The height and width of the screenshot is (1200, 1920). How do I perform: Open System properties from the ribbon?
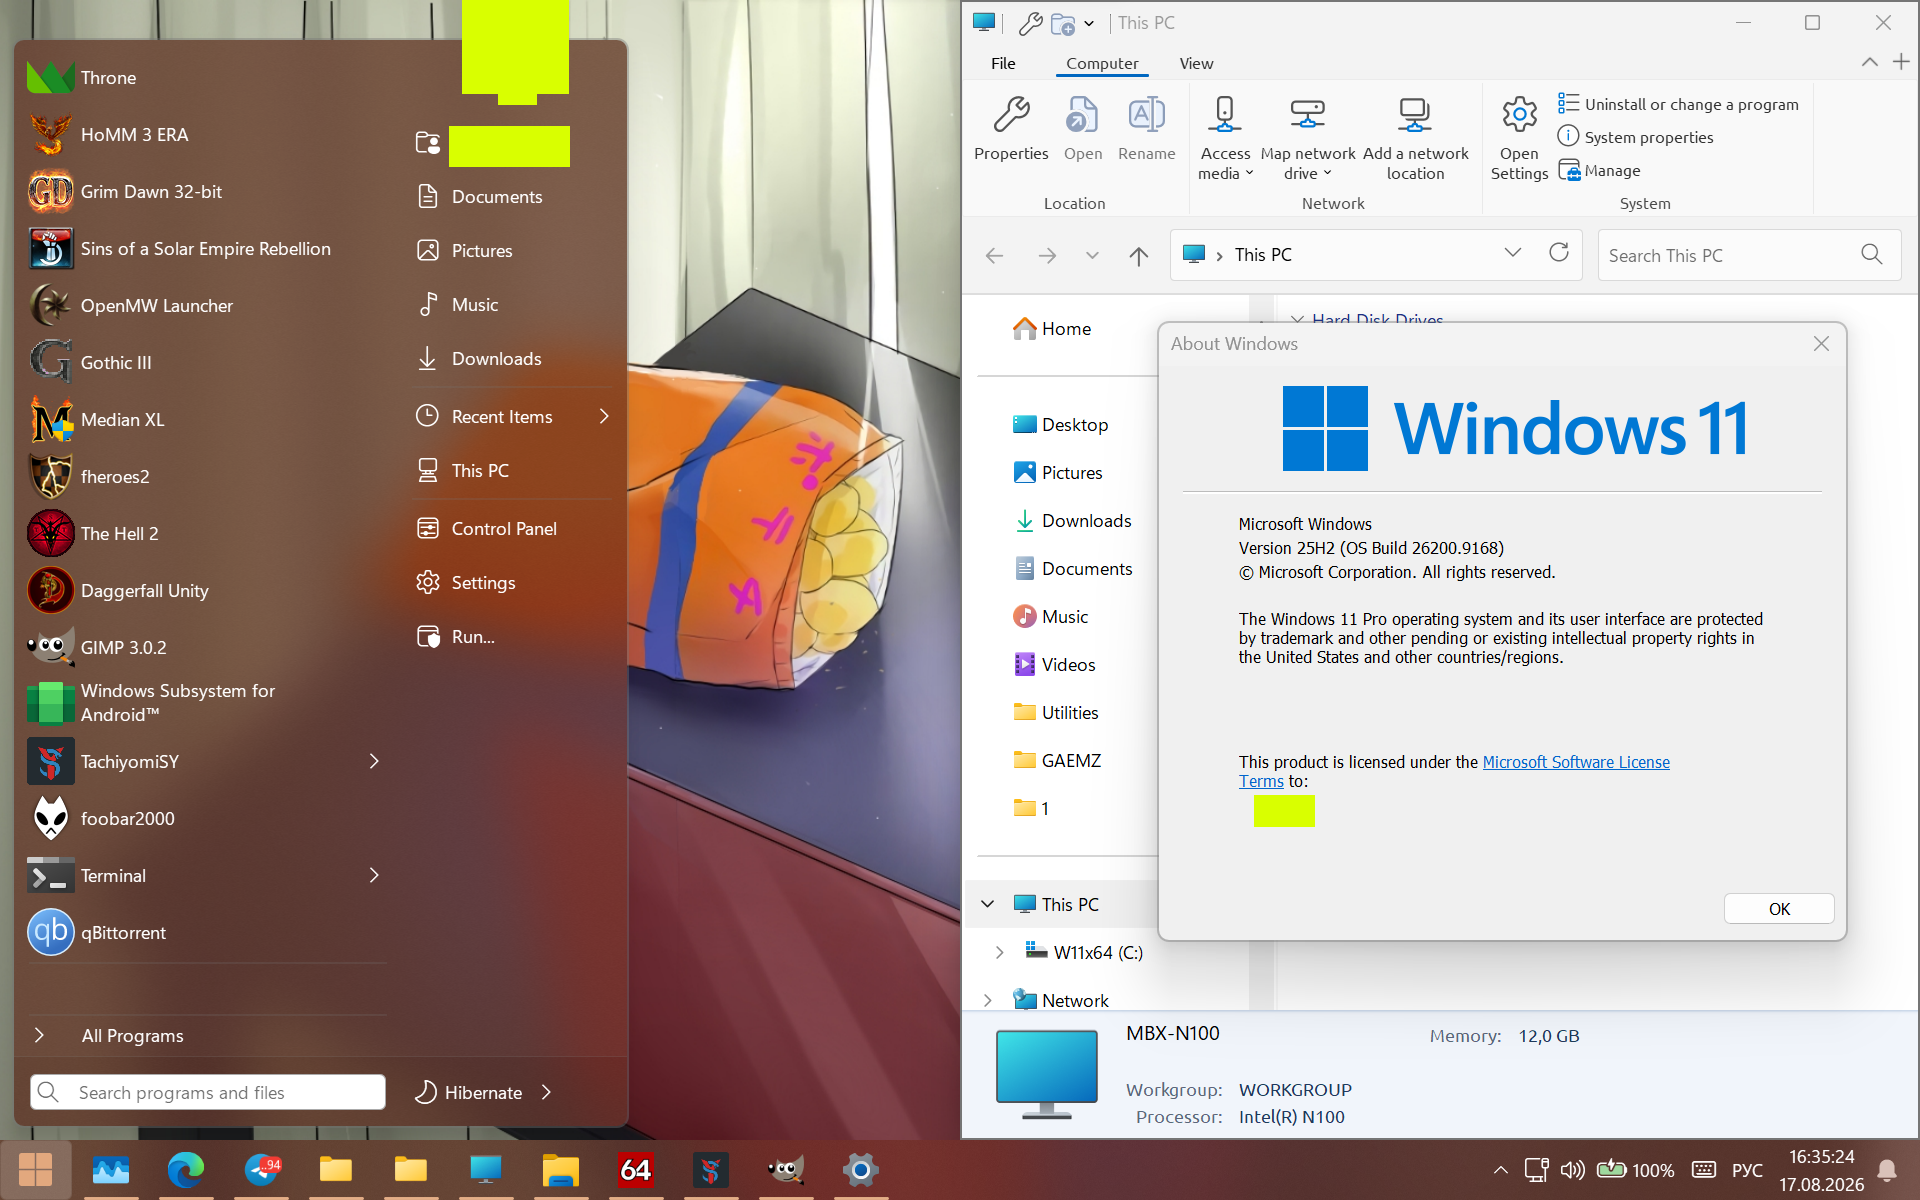[x=1636, y=137]
